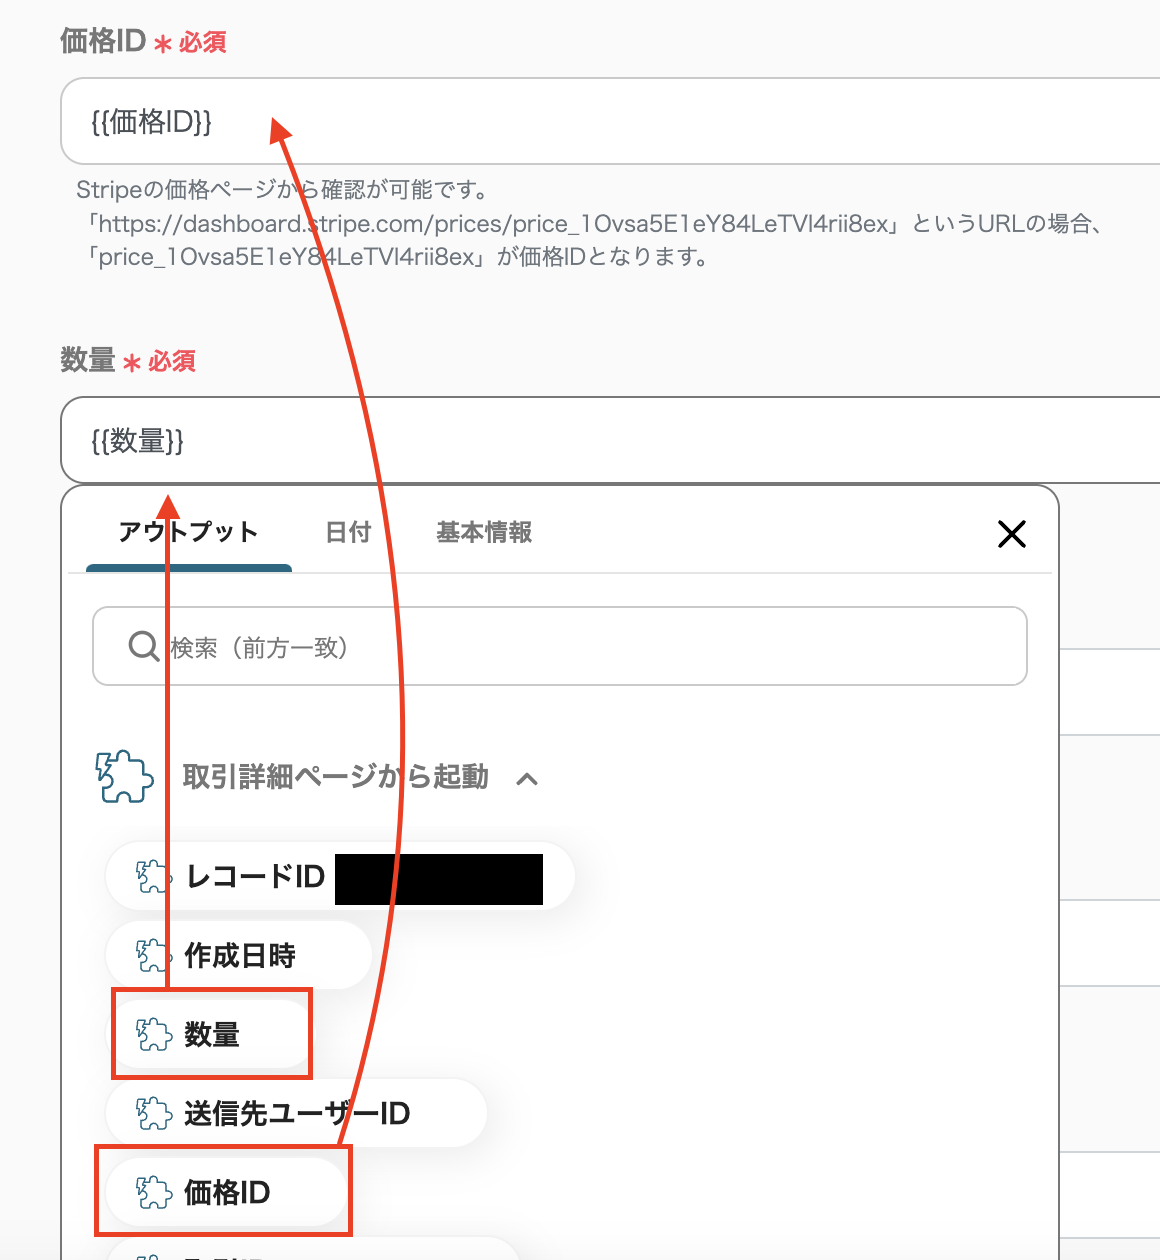Screen dimensions: 1160x1260
Task: Select the 数量 output chip
Action: [209, 1034]
